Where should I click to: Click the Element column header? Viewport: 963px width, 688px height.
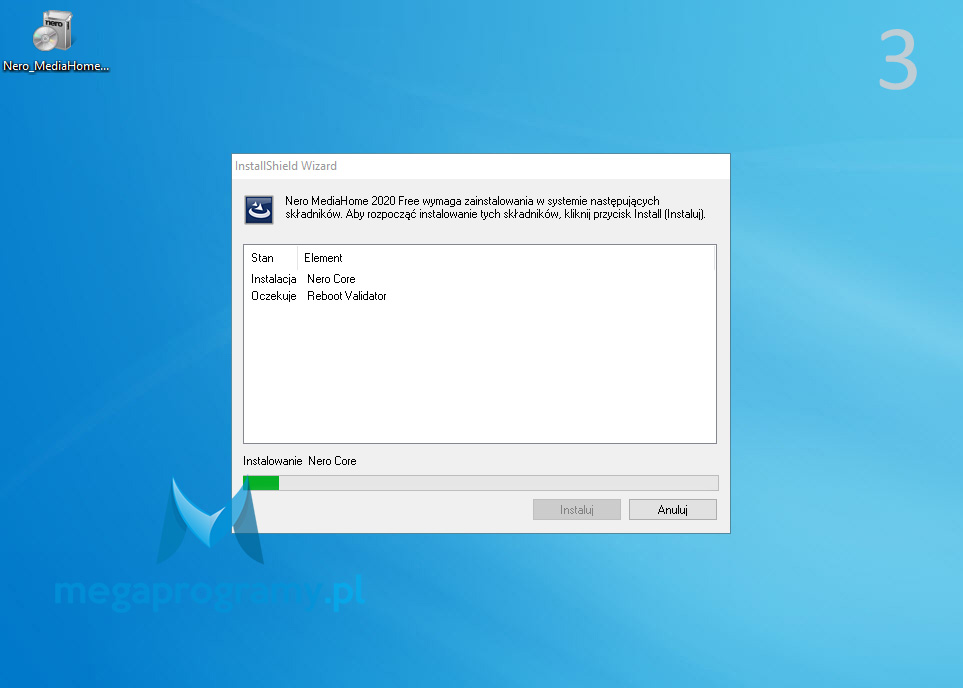(506, 258)
